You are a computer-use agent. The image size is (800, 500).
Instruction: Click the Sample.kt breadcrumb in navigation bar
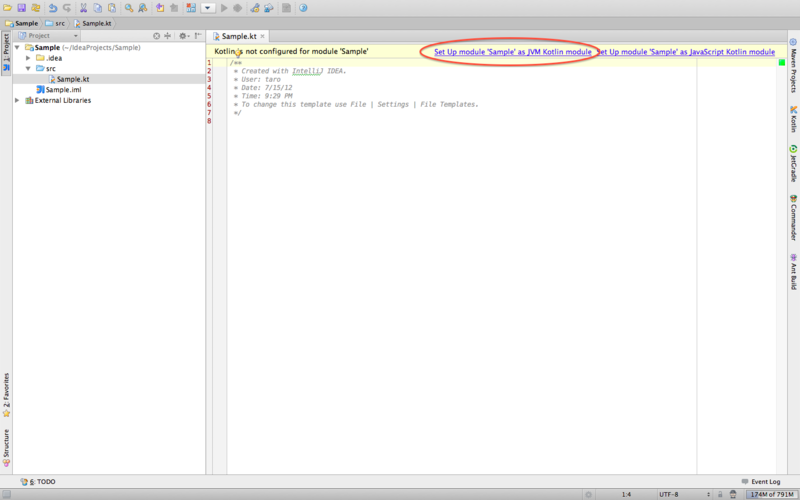point(92,23)
